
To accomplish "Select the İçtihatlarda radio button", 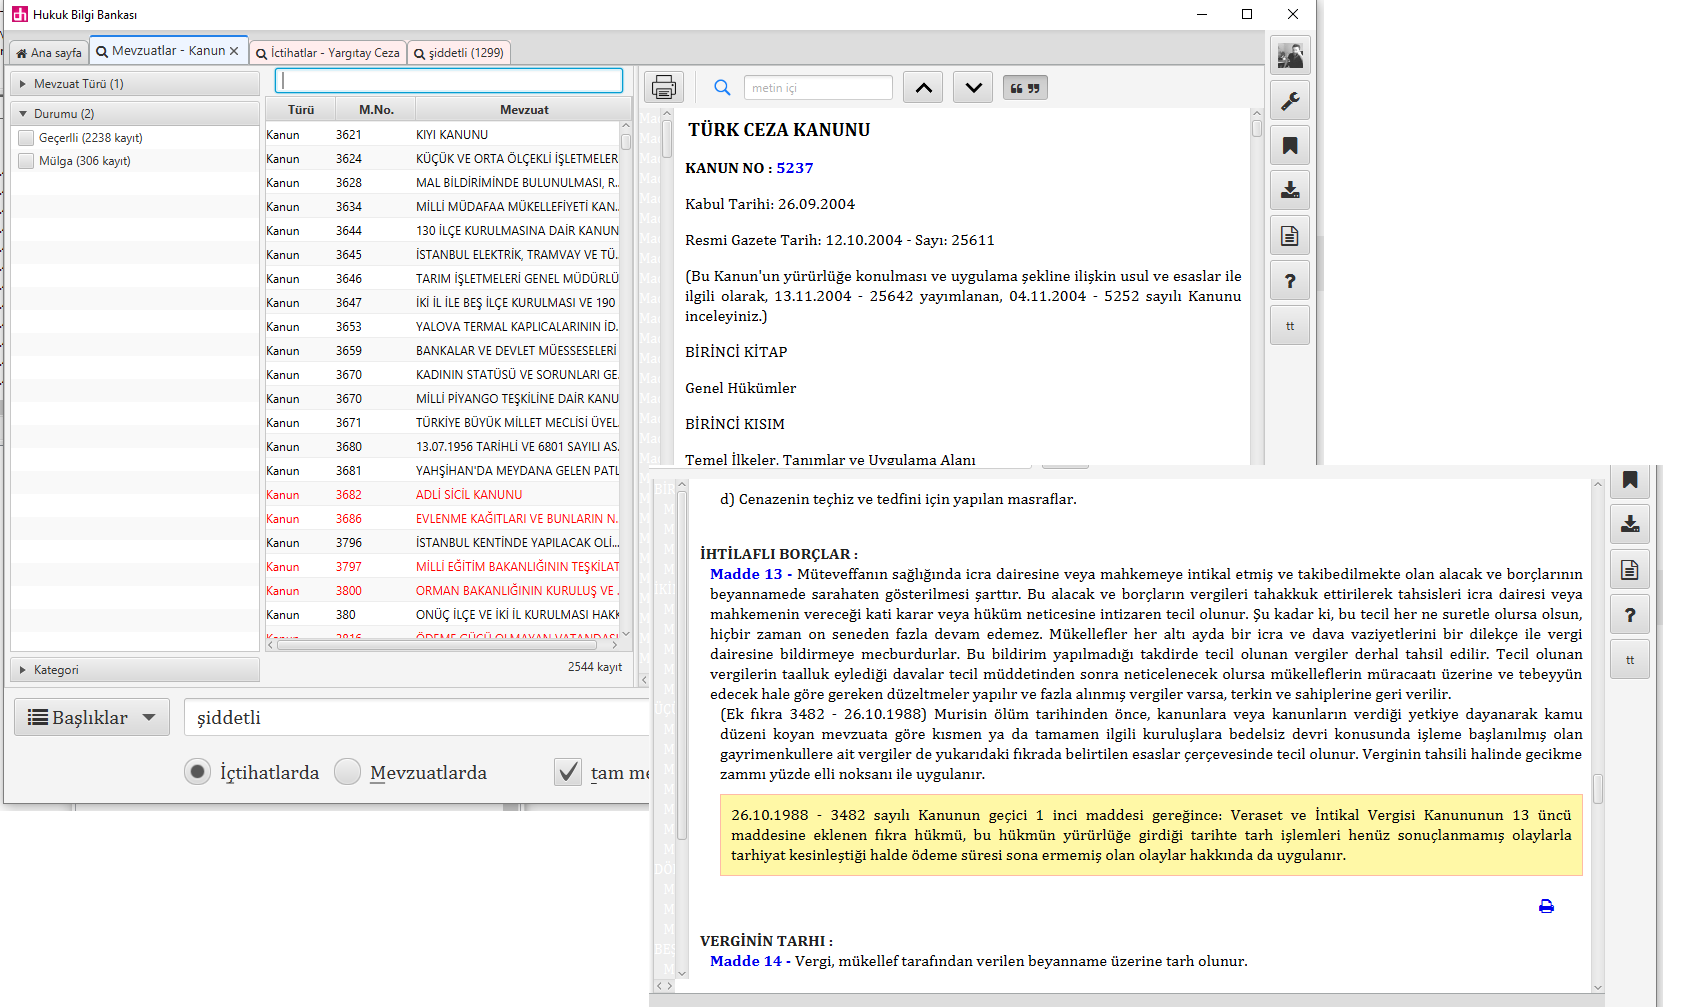I will 198,771.
